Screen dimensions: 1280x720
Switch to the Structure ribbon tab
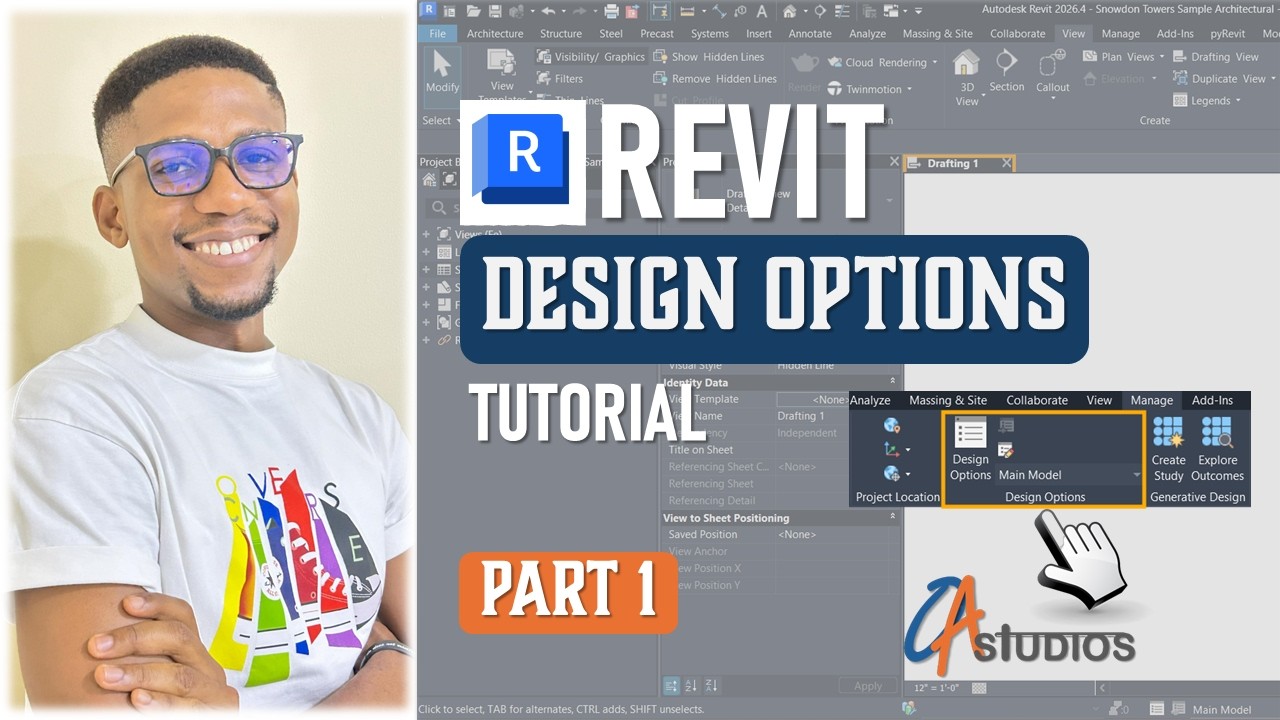pyautogui.click(x=561, y=34)
